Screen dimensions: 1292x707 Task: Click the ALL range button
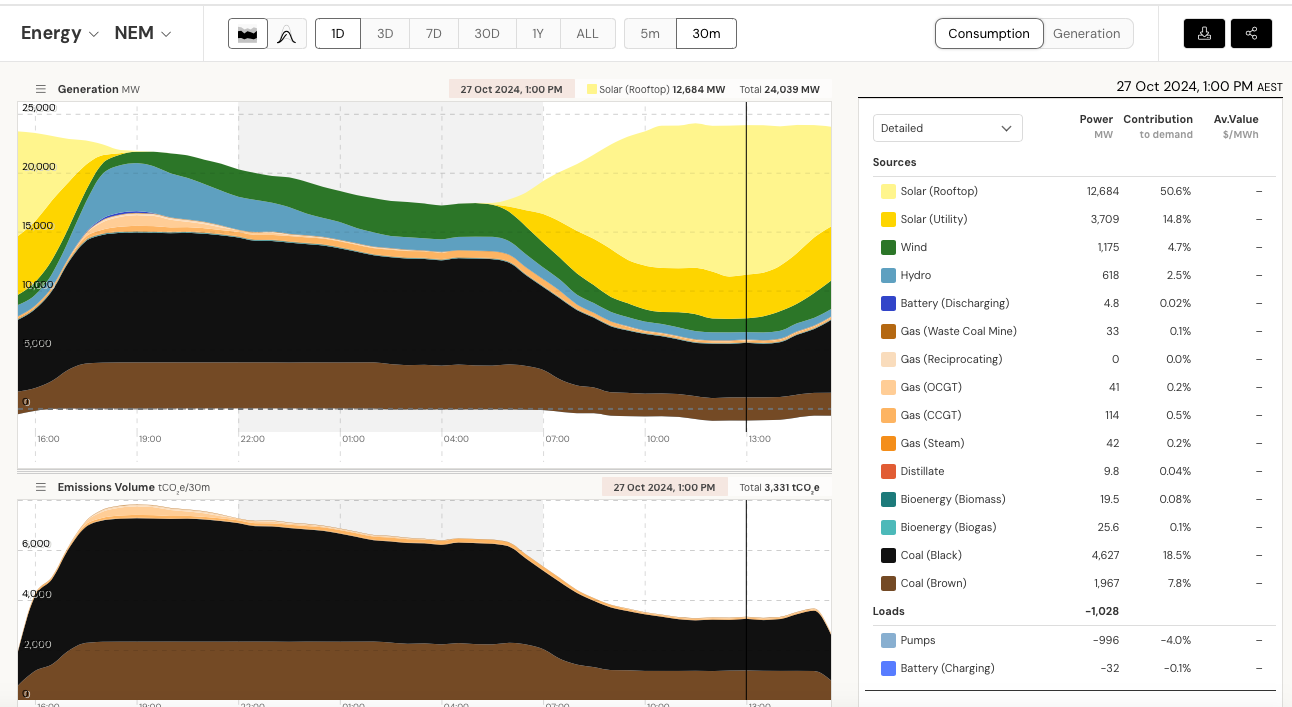[587, 33]
